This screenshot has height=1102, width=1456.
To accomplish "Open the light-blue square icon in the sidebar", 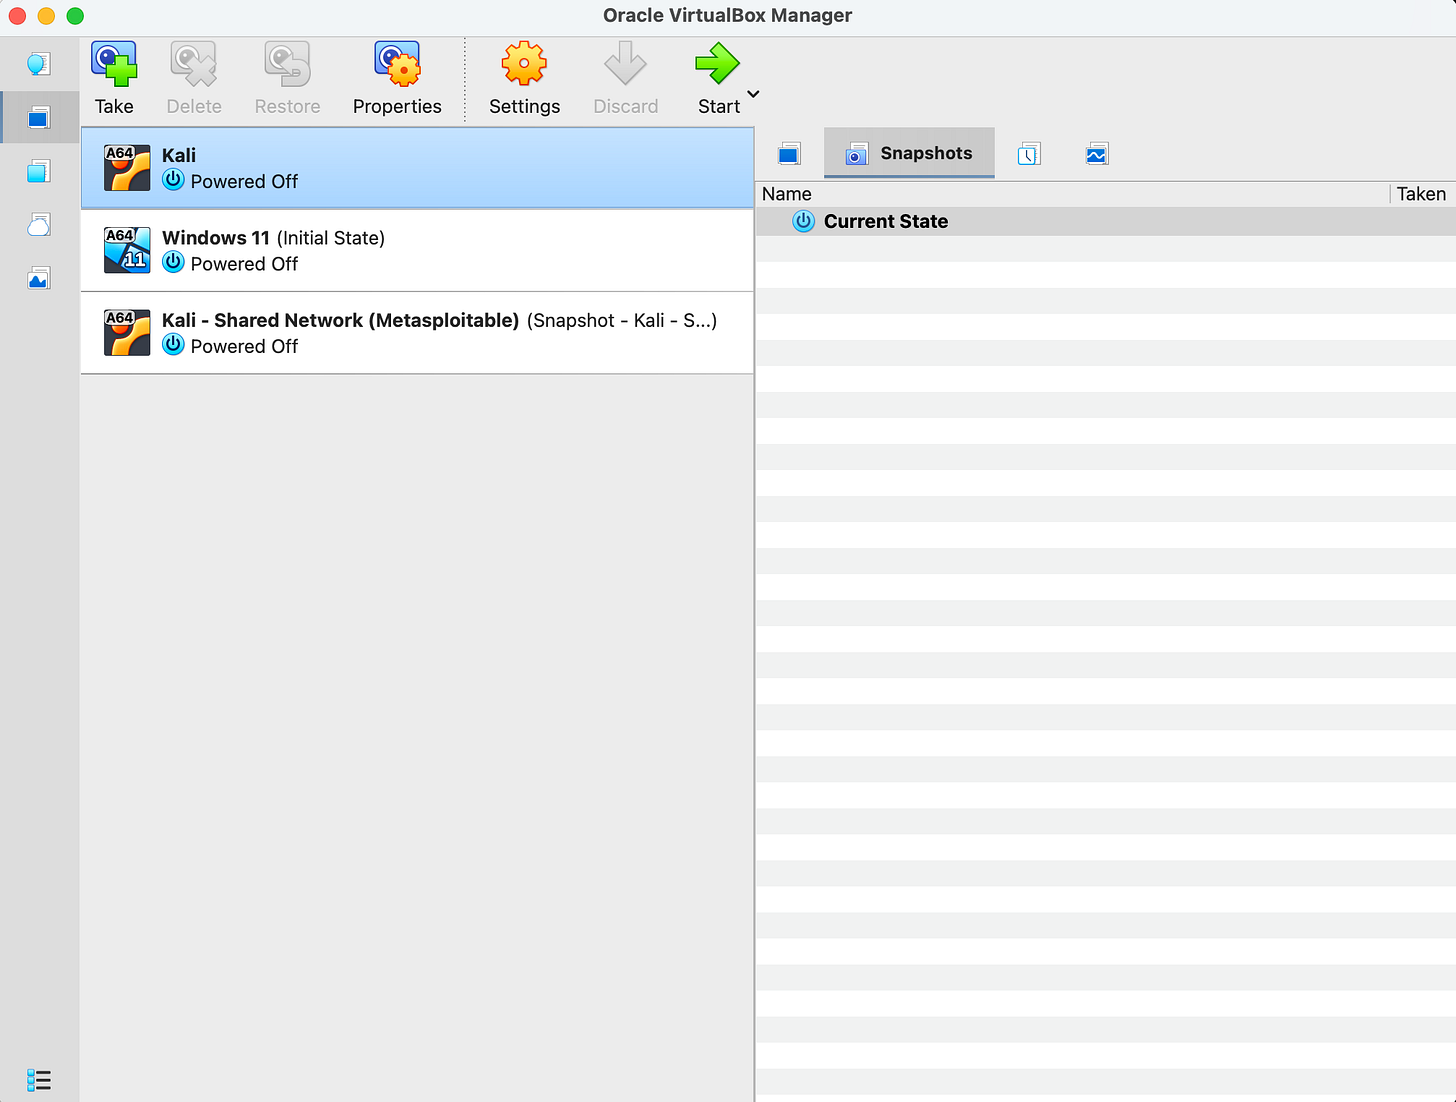I will (38, 171).
